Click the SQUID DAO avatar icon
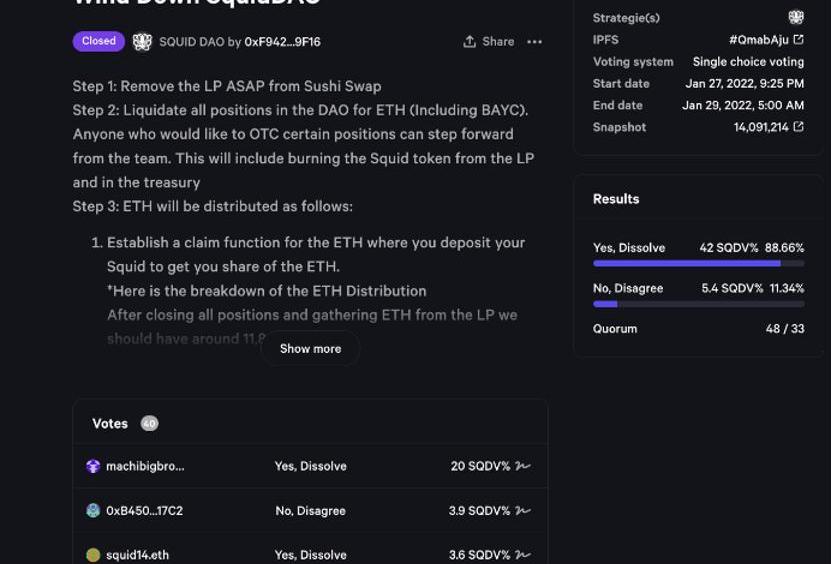832x564 pixels. coord(143,42)
